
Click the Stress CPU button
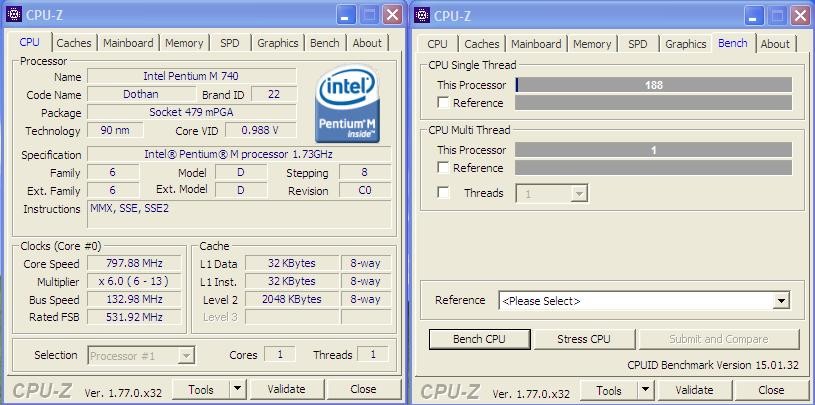coord(584,339)
